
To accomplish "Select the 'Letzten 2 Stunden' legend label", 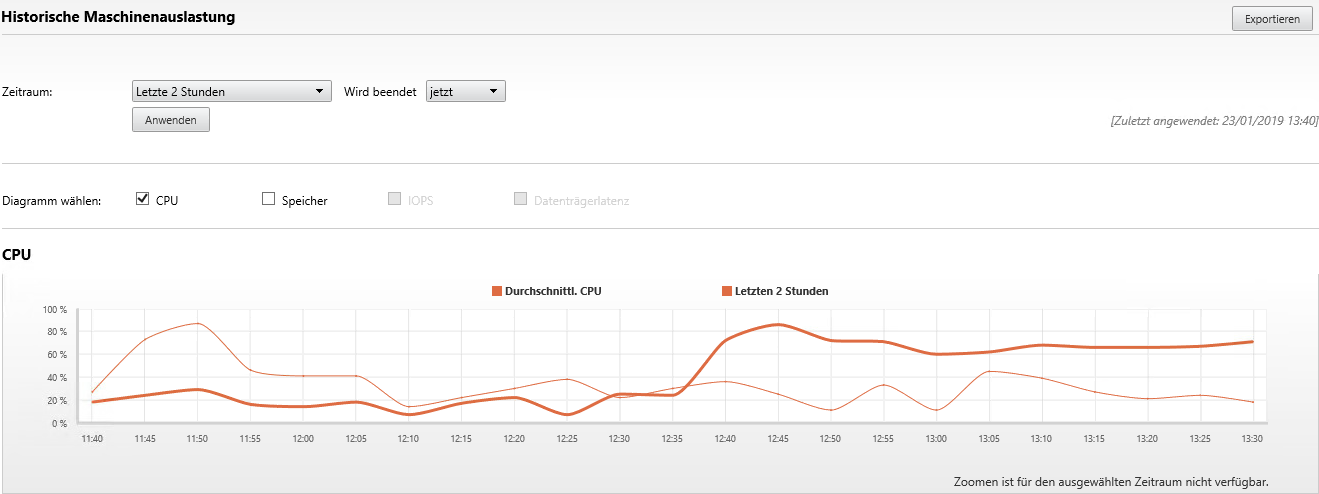I will 781,291.
